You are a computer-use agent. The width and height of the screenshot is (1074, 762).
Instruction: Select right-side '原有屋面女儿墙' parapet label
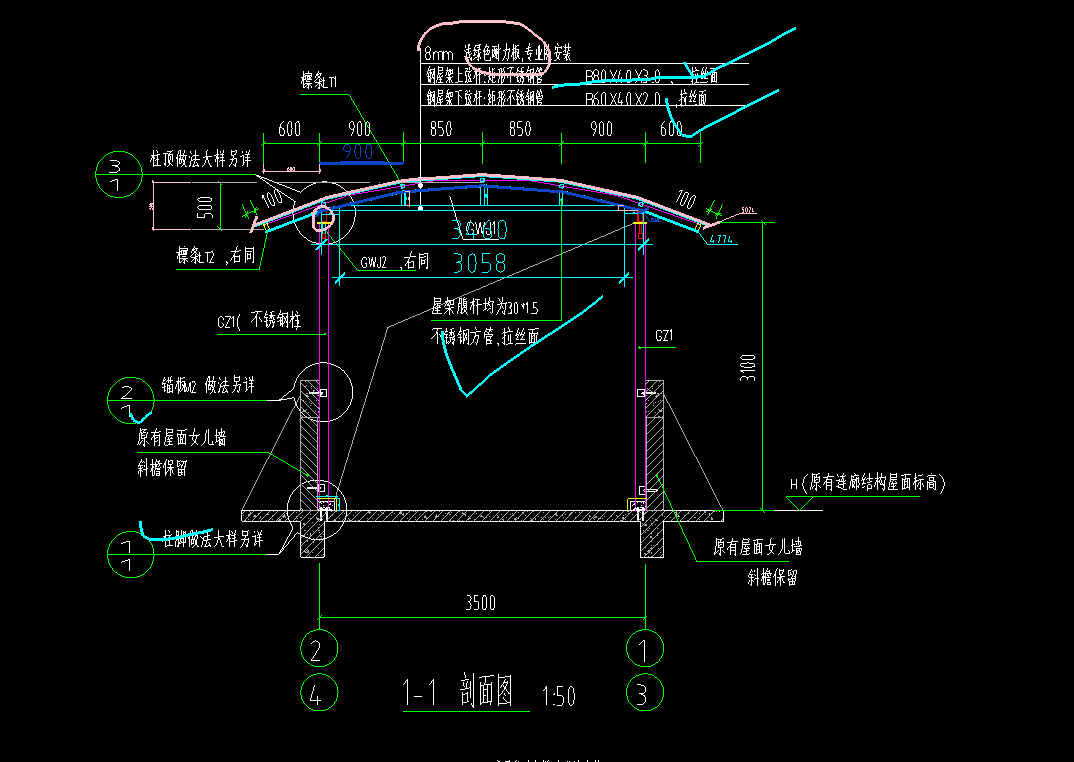pyautogui.click(x=758, y=547)
